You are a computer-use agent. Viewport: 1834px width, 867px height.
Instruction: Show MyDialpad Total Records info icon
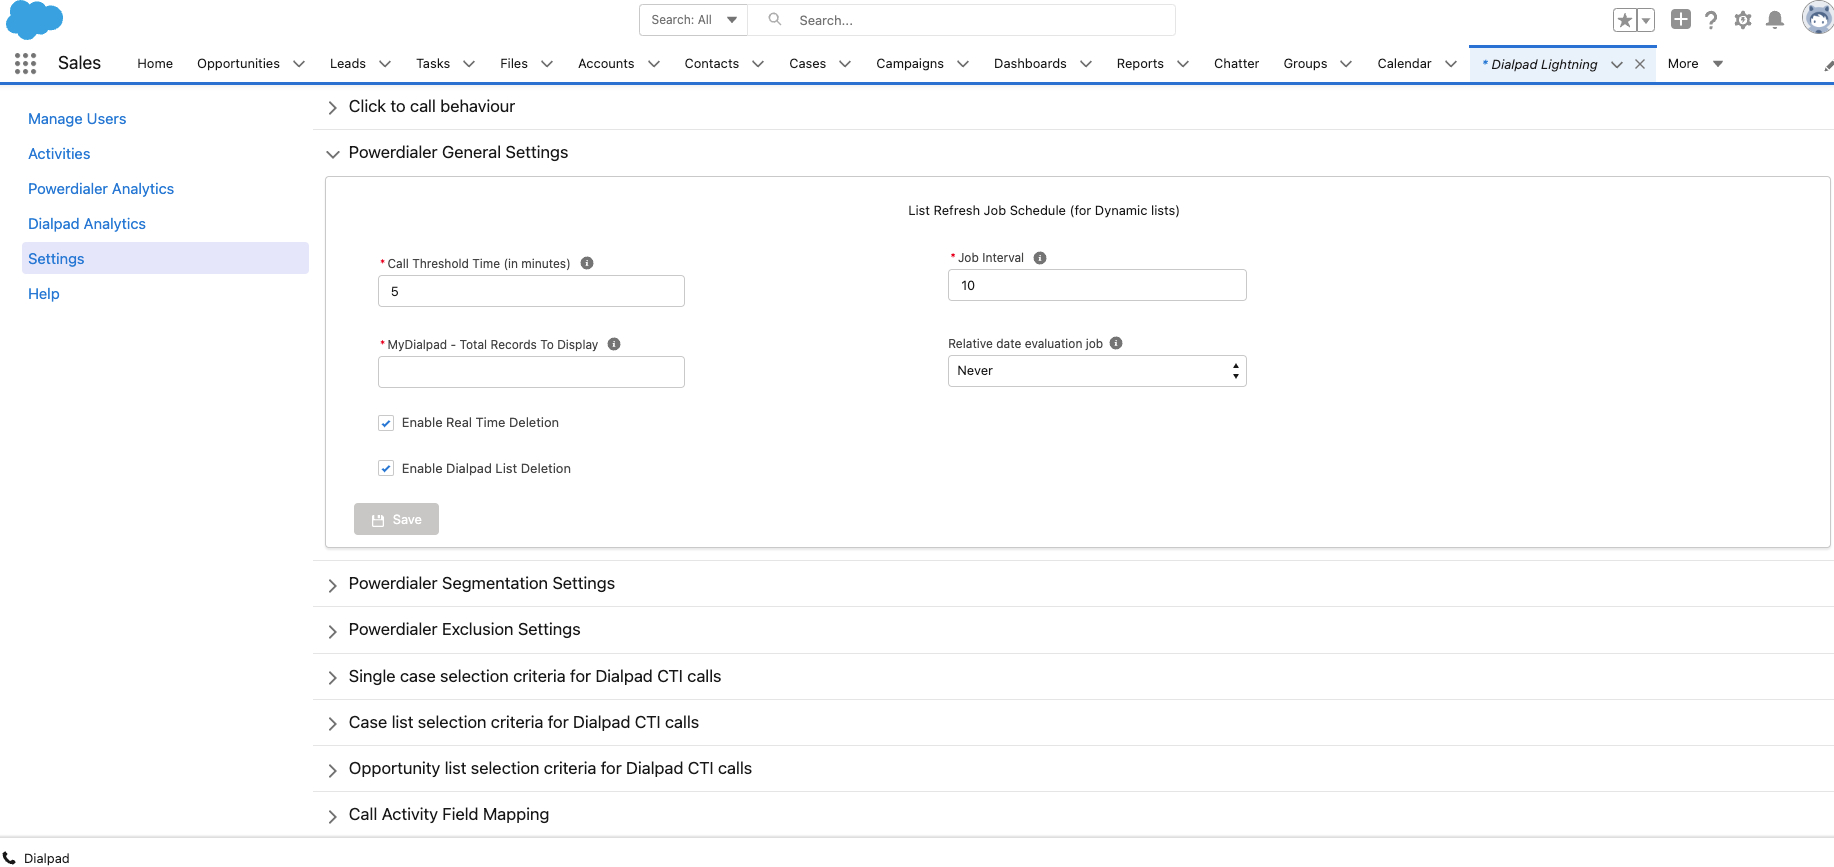click(x=614, y=344)
